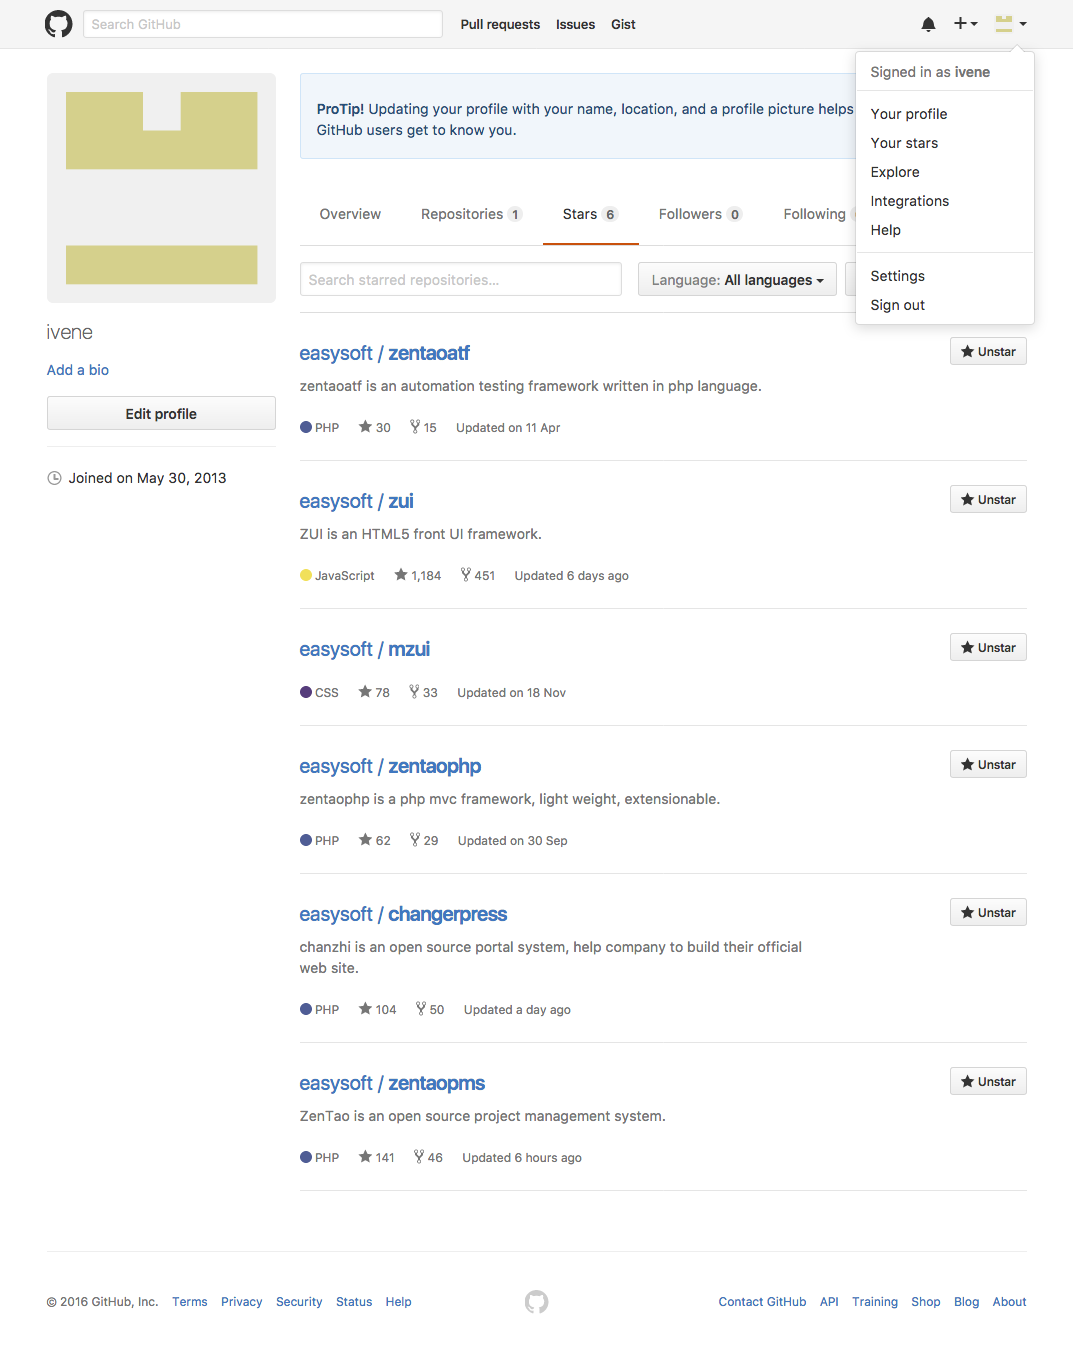This screenshot has width=1073, height=1350.
Task: Click the 29 forks of zentaophp
Action: (x=424, y=840)
